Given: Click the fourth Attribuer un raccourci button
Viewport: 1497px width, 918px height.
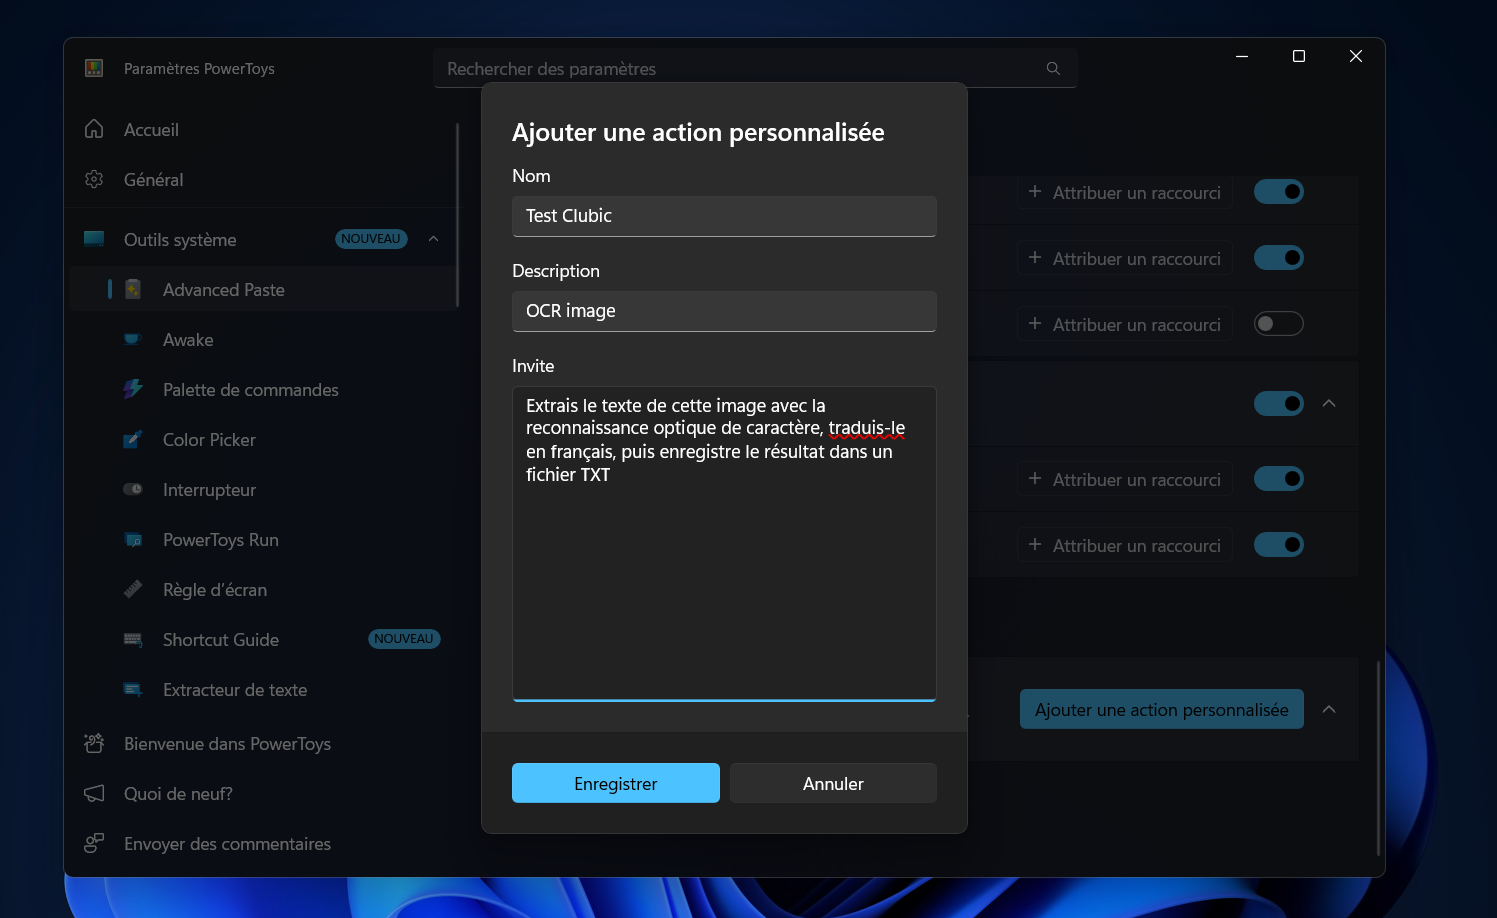Looking at the screenshot, I should 1125,479.
